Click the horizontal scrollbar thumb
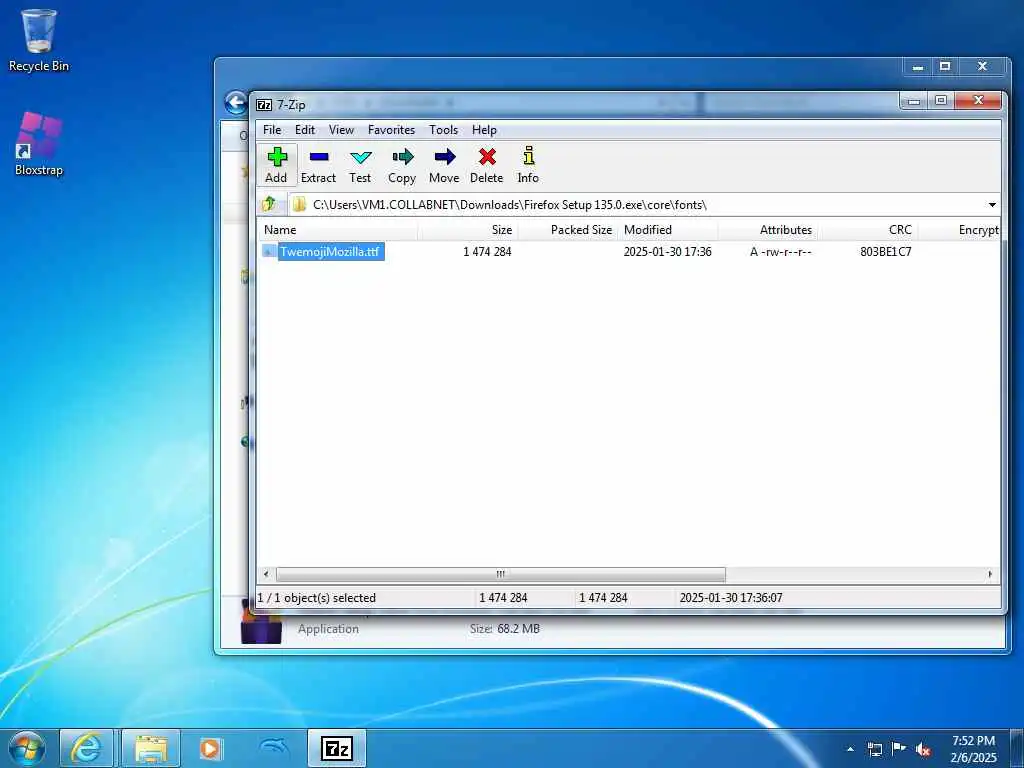This screenshot has height=768, width=1024. (500, 574)
